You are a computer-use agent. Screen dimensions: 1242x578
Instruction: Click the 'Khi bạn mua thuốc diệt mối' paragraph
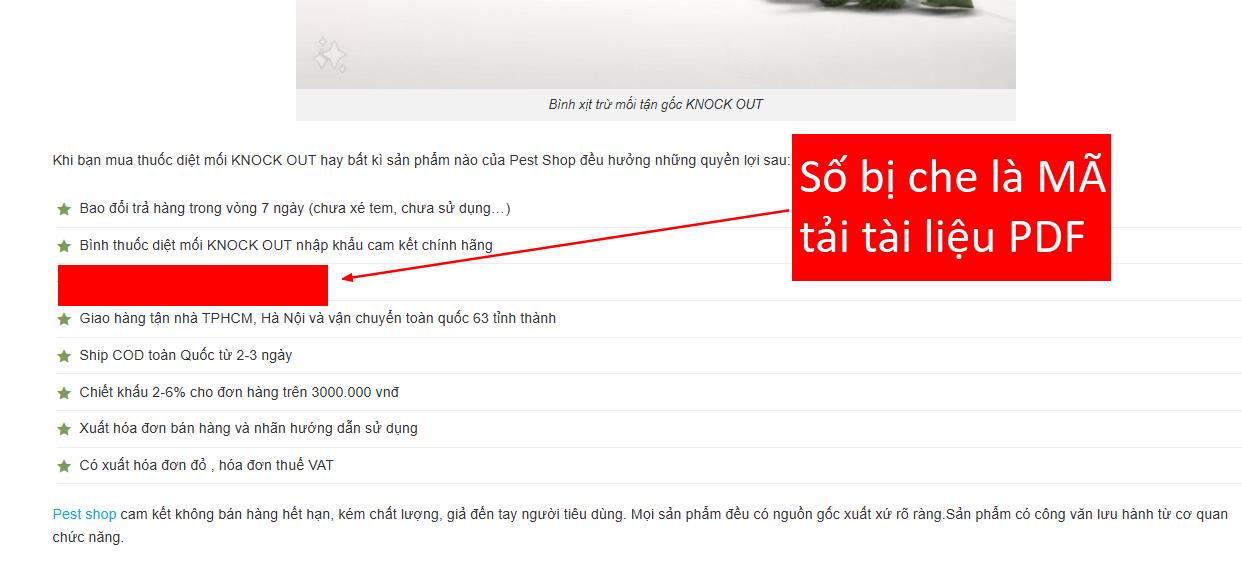point(420,160)
